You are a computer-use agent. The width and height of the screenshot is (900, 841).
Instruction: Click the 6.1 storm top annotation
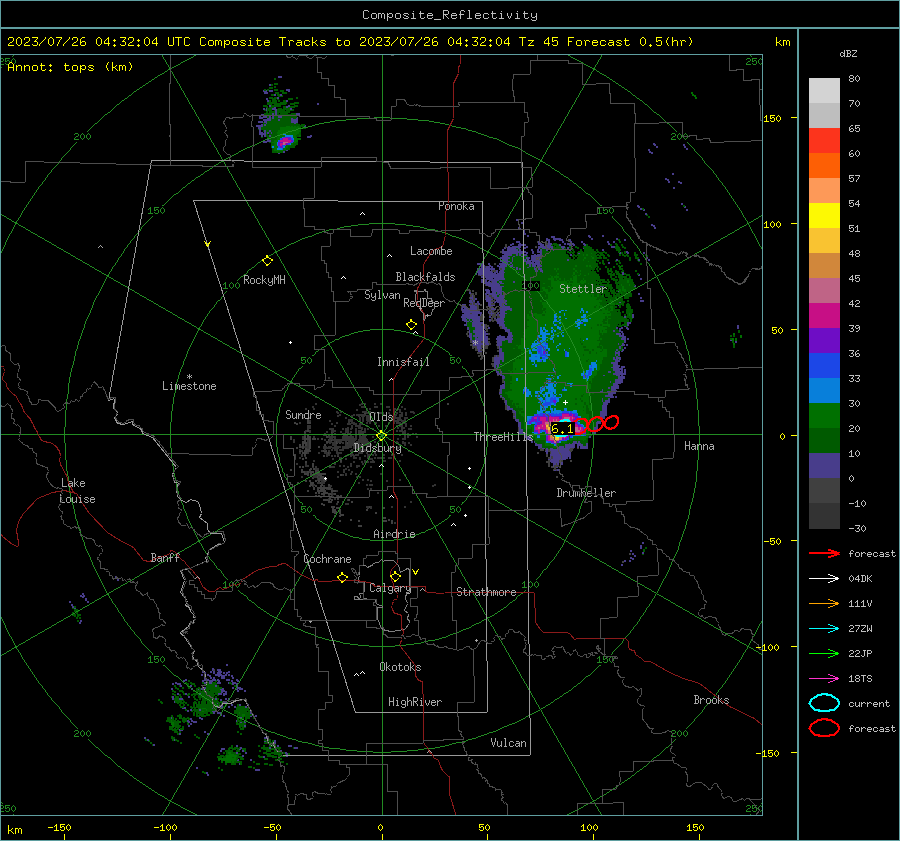(562, 429)
